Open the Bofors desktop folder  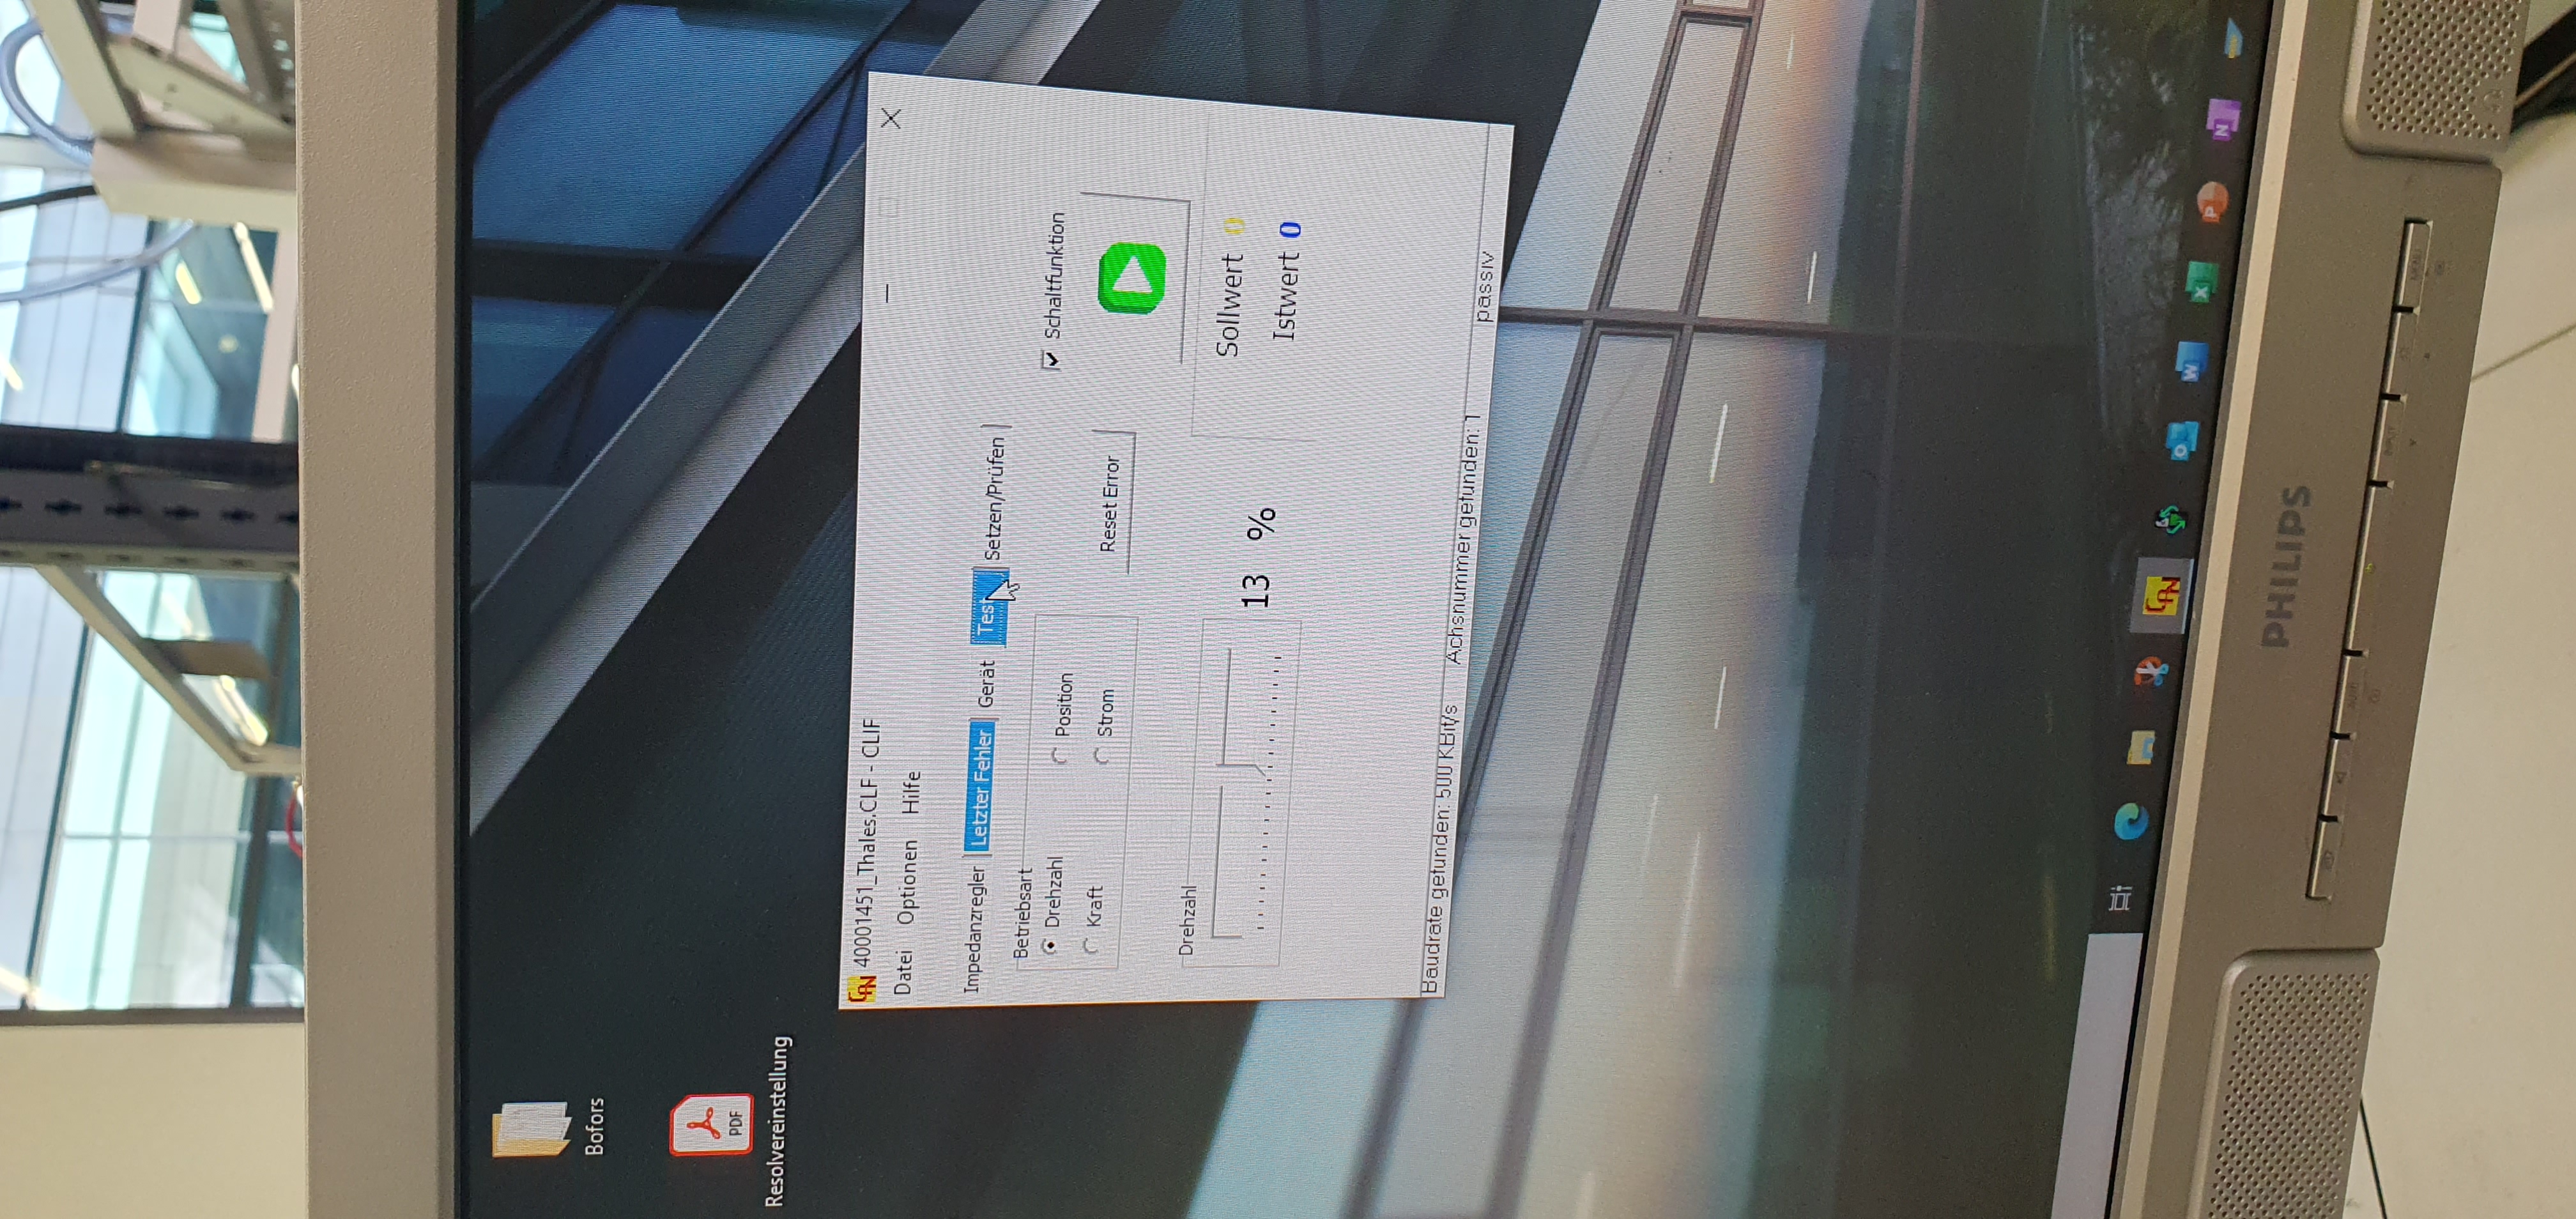(531, 1128)
